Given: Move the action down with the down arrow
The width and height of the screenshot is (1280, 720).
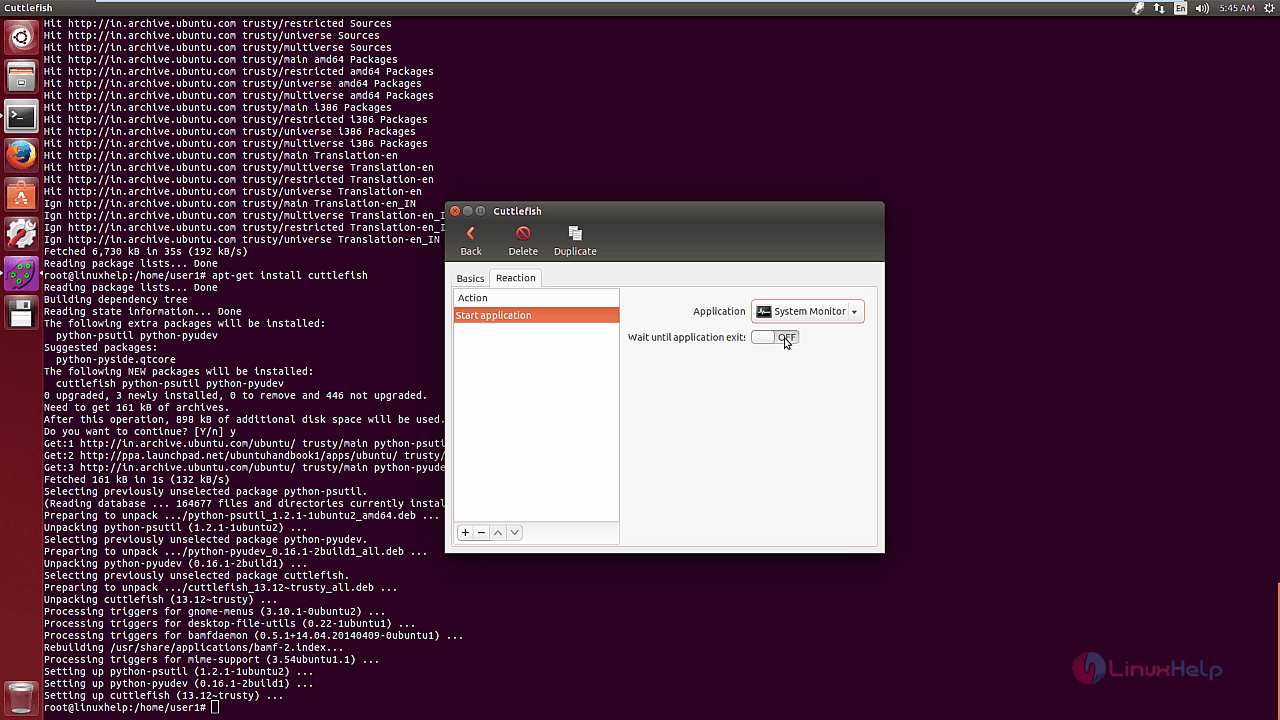Looking at the screenshot, I should [x=514, y=533].
